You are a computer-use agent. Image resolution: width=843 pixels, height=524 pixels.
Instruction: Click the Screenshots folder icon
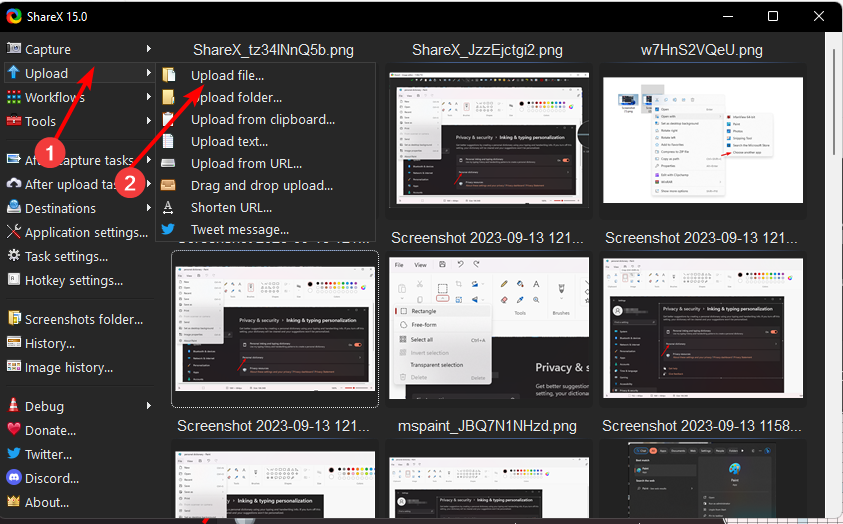(x=13, y=318)
